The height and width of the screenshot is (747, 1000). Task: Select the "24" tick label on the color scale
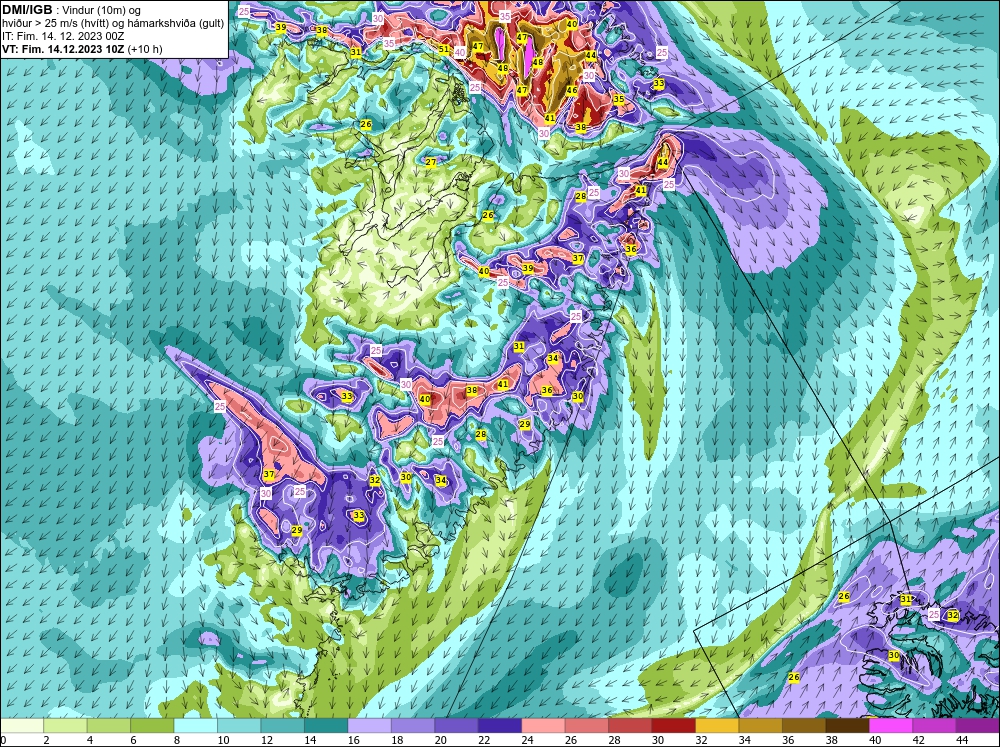pyautogui.click(x=527, y=741)
